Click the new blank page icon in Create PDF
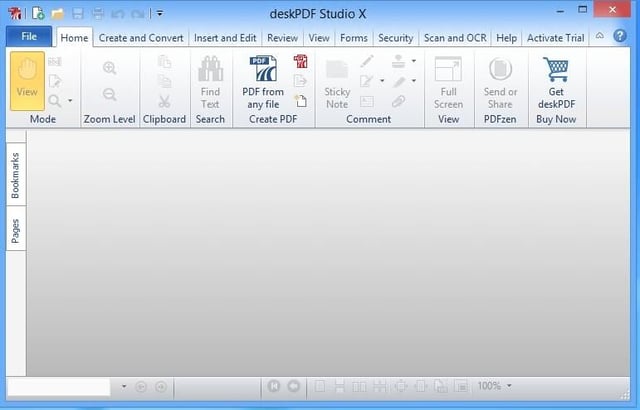The height and width of the screenshot is (410, 640). [301, 100]
